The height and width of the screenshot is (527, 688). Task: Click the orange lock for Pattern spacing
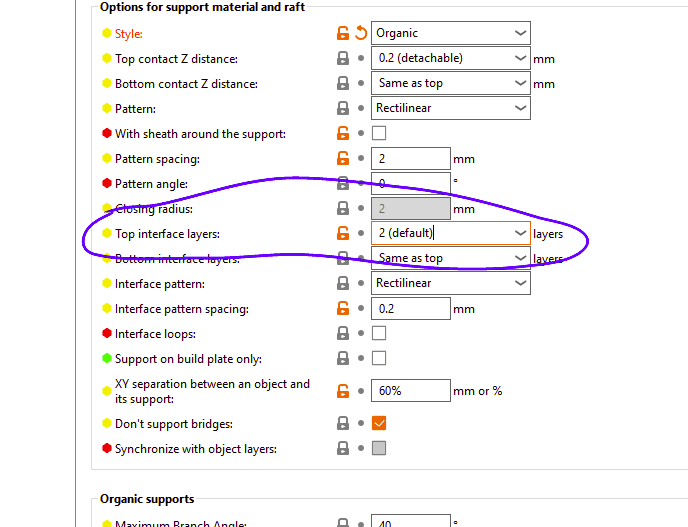tap(343, 158)
